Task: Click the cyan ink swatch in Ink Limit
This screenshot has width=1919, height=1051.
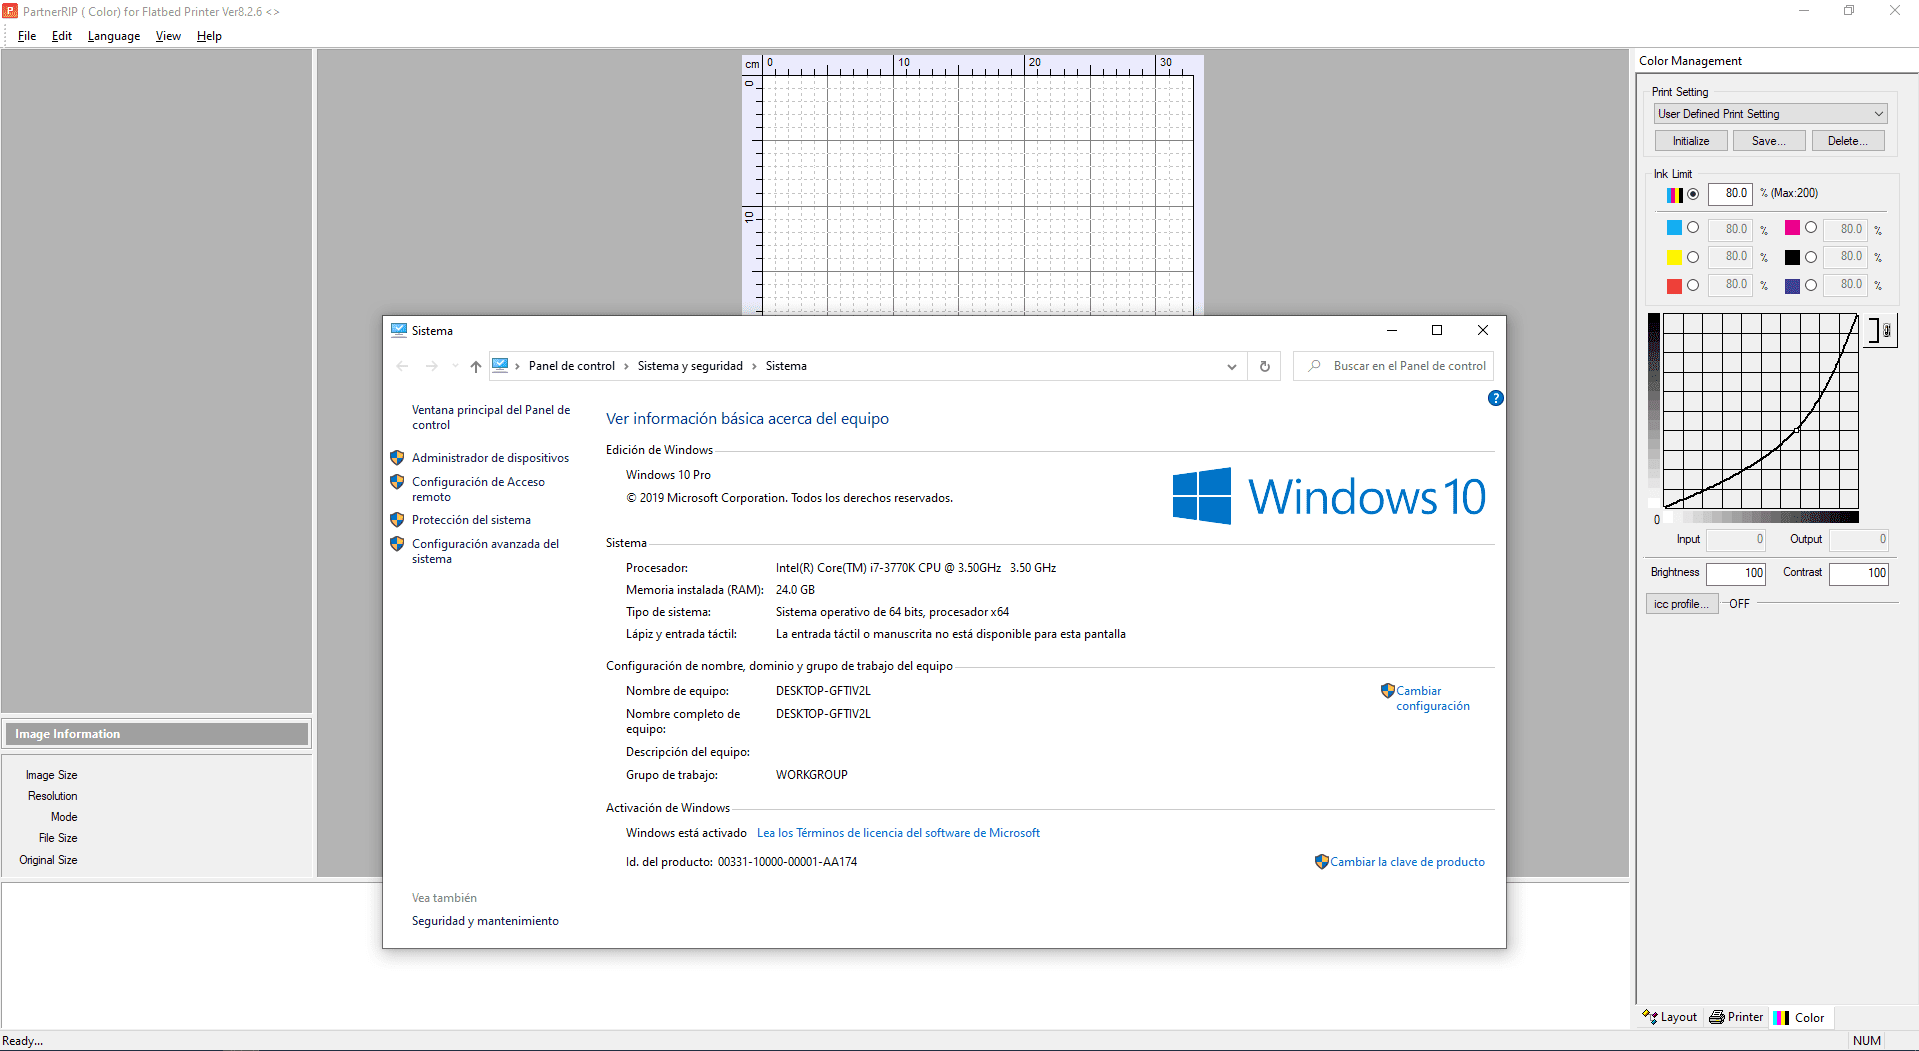Action: 1673,228
